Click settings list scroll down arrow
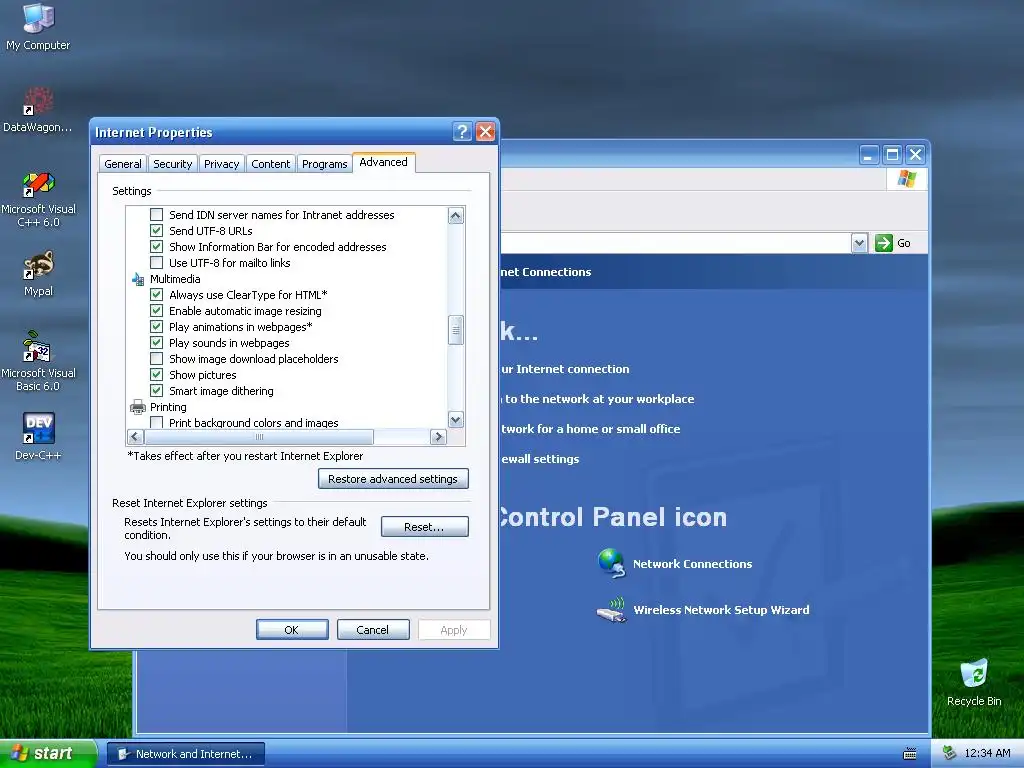 456,419
